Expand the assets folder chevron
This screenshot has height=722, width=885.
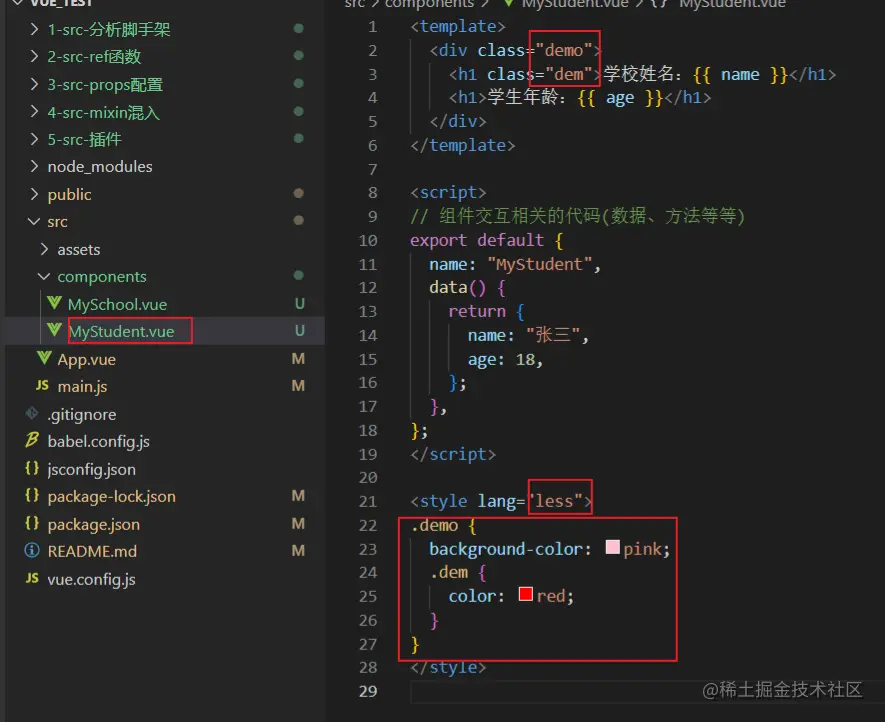[x=45, y=249]
